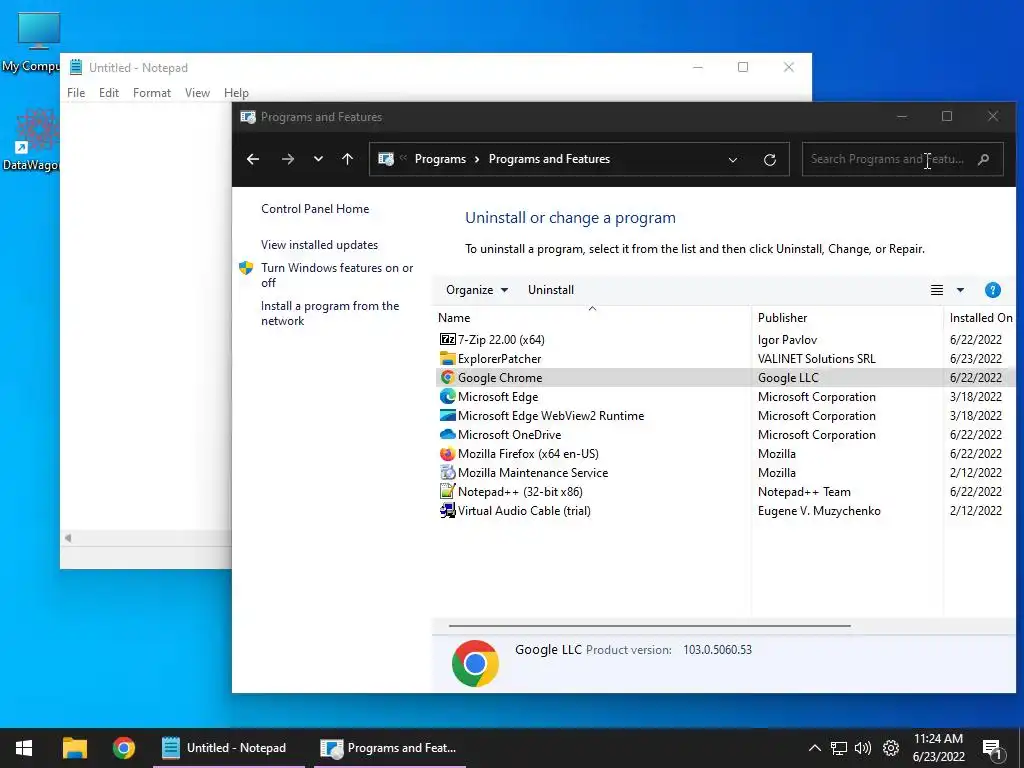Click the control panel icon in address bar
1024x768 pixels.
tap(386, 159)
